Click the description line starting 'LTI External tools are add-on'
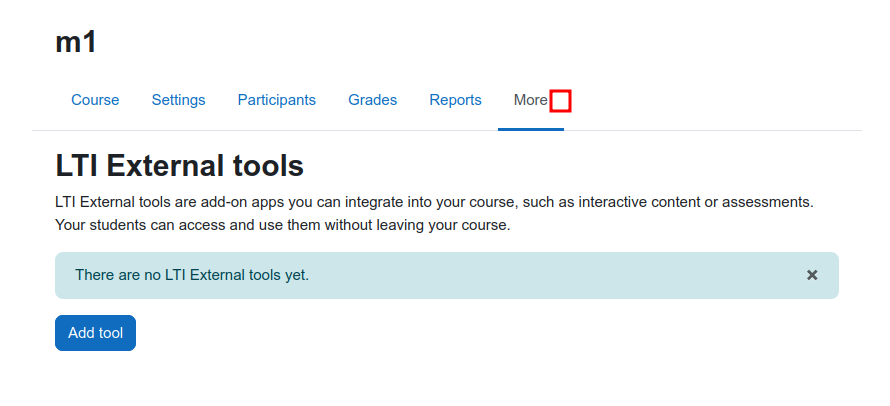This screenshot has height=406, width=890. [x=434, y=202]
